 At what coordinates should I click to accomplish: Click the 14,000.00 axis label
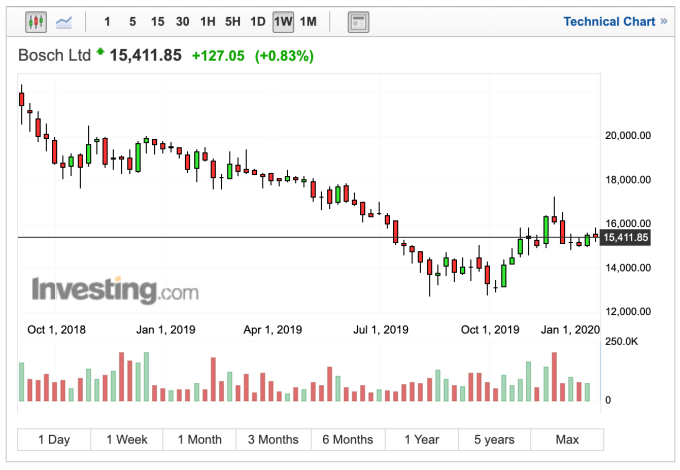click(x=628, y=268)
